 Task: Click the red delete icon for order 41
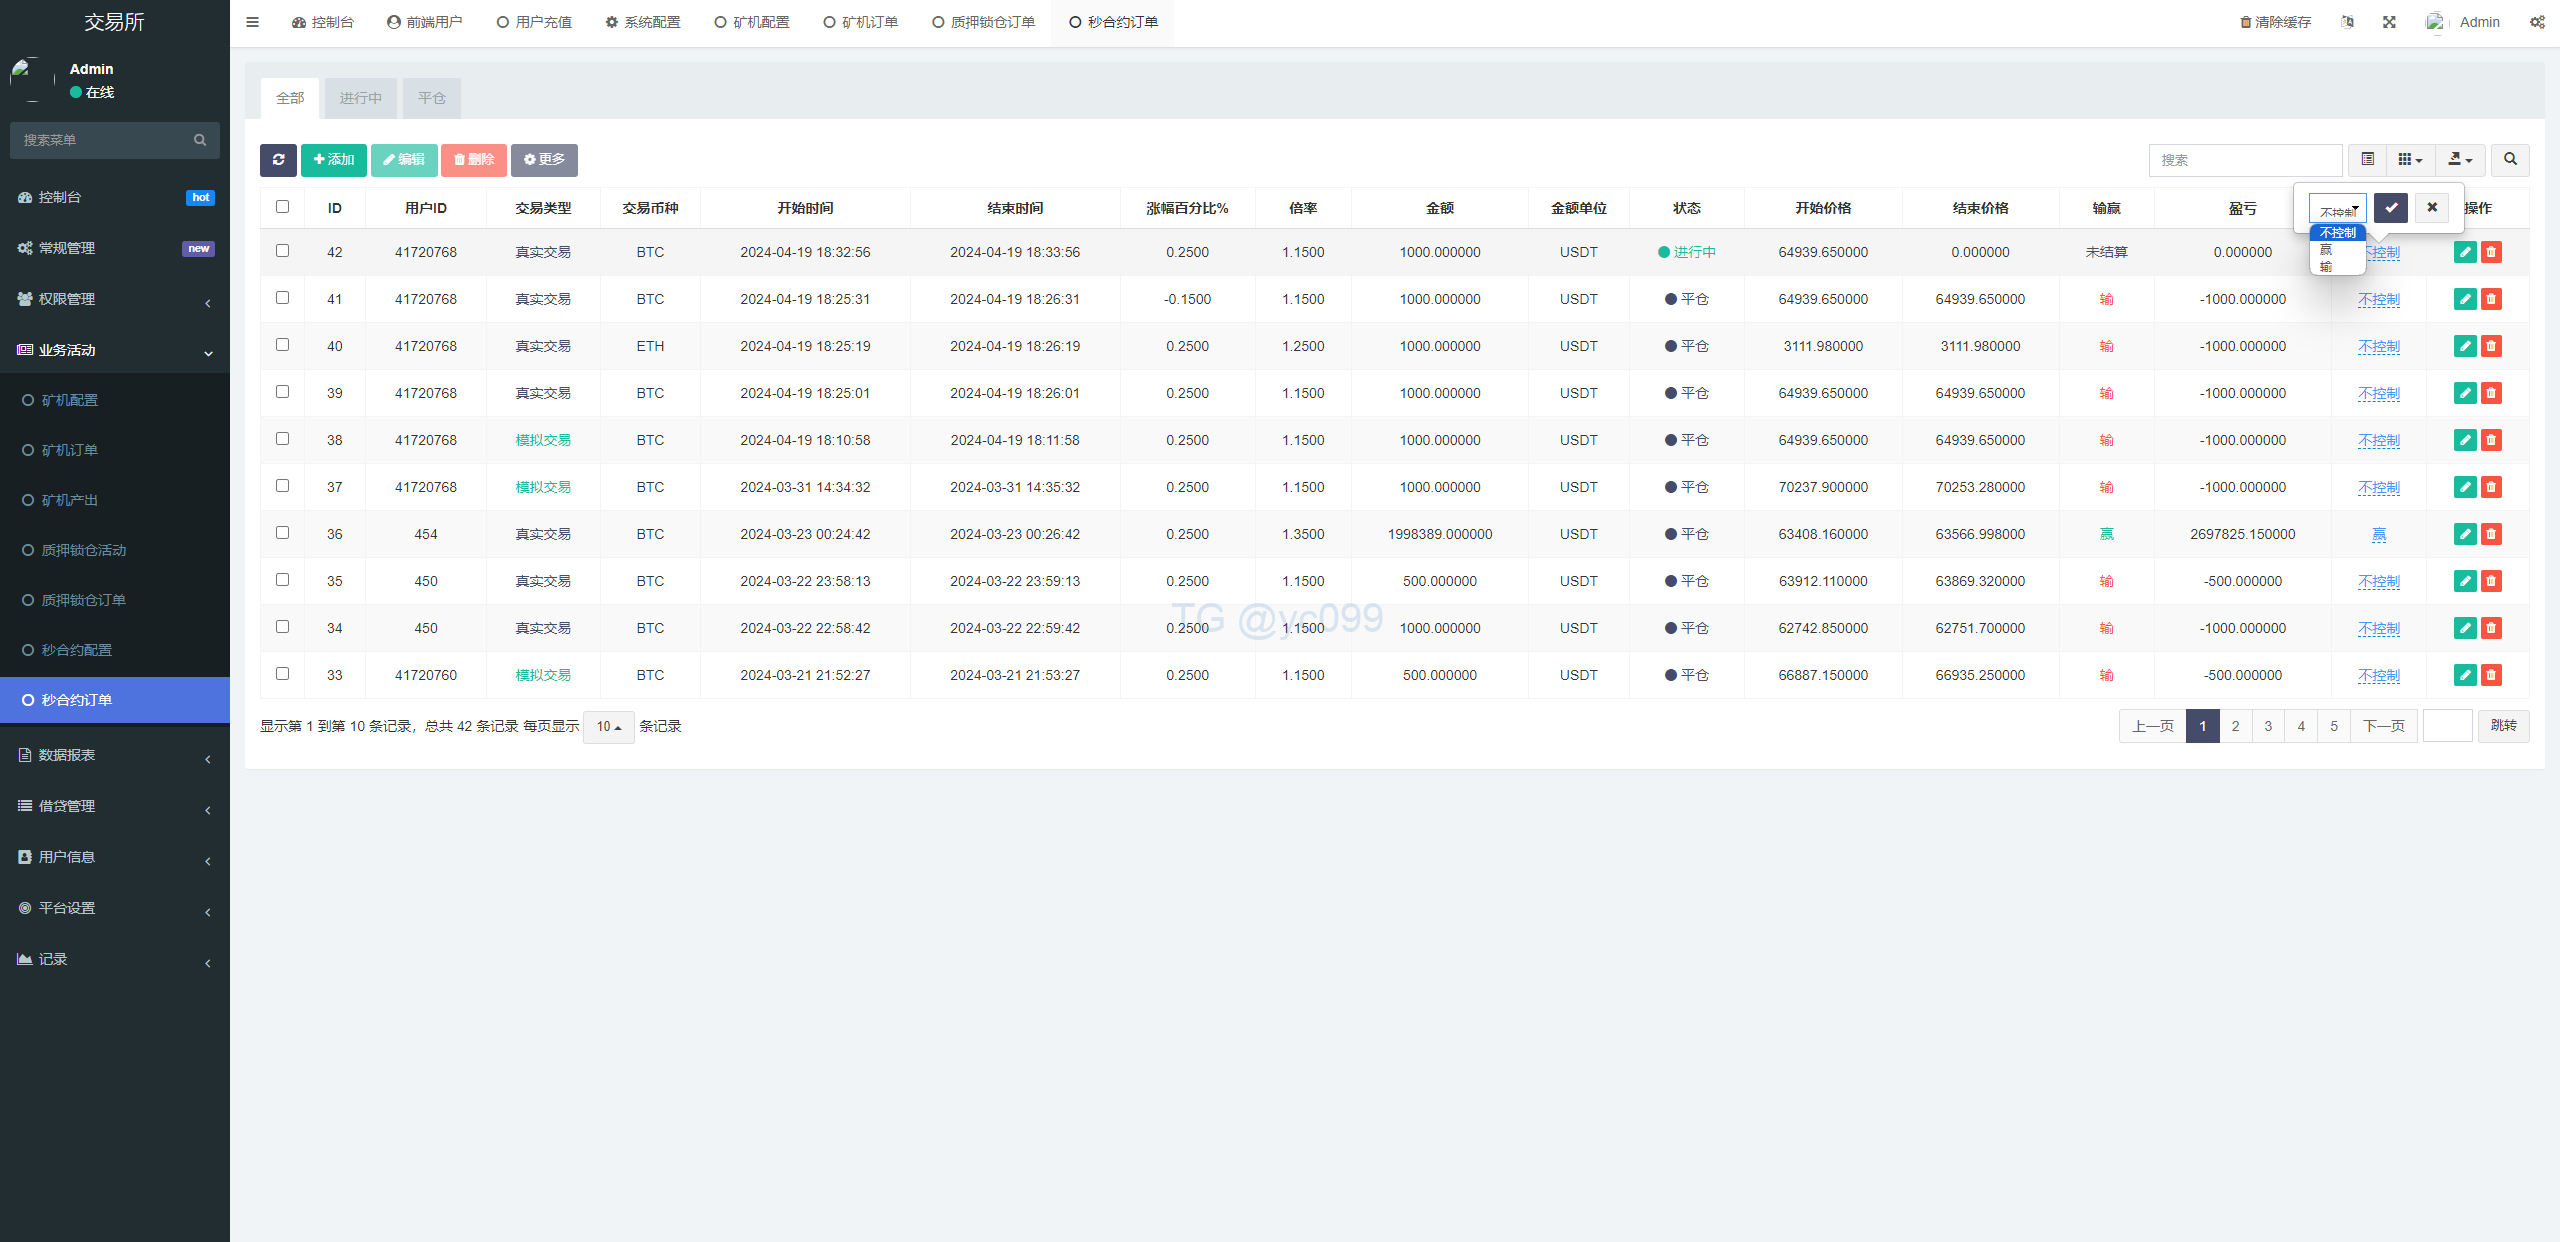tap(2491, 299)
